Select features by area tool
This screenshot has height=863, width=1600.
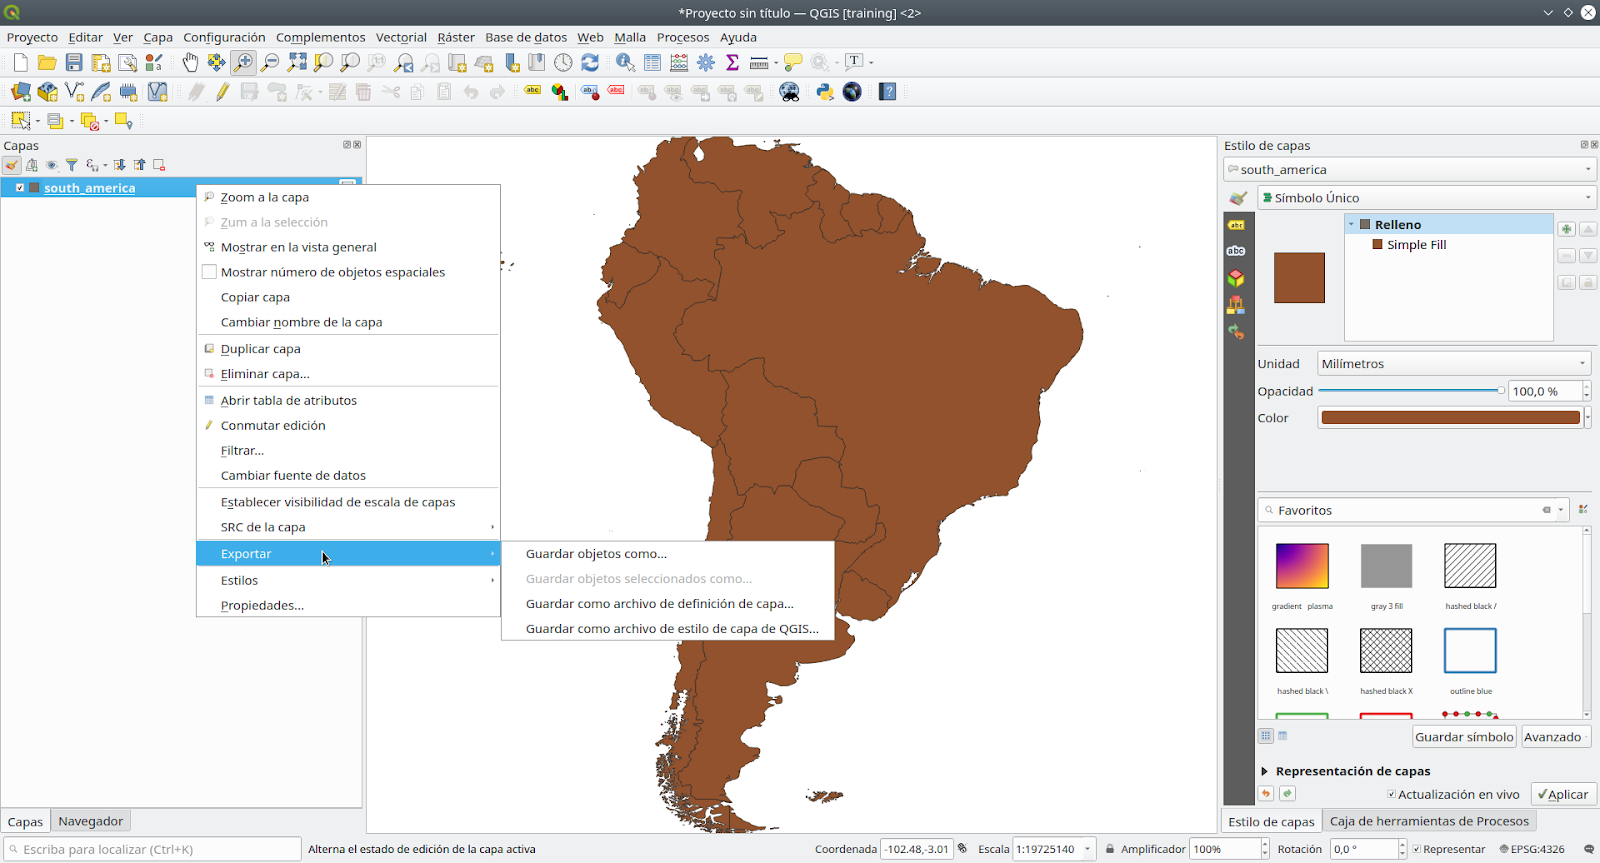point(20,121)
